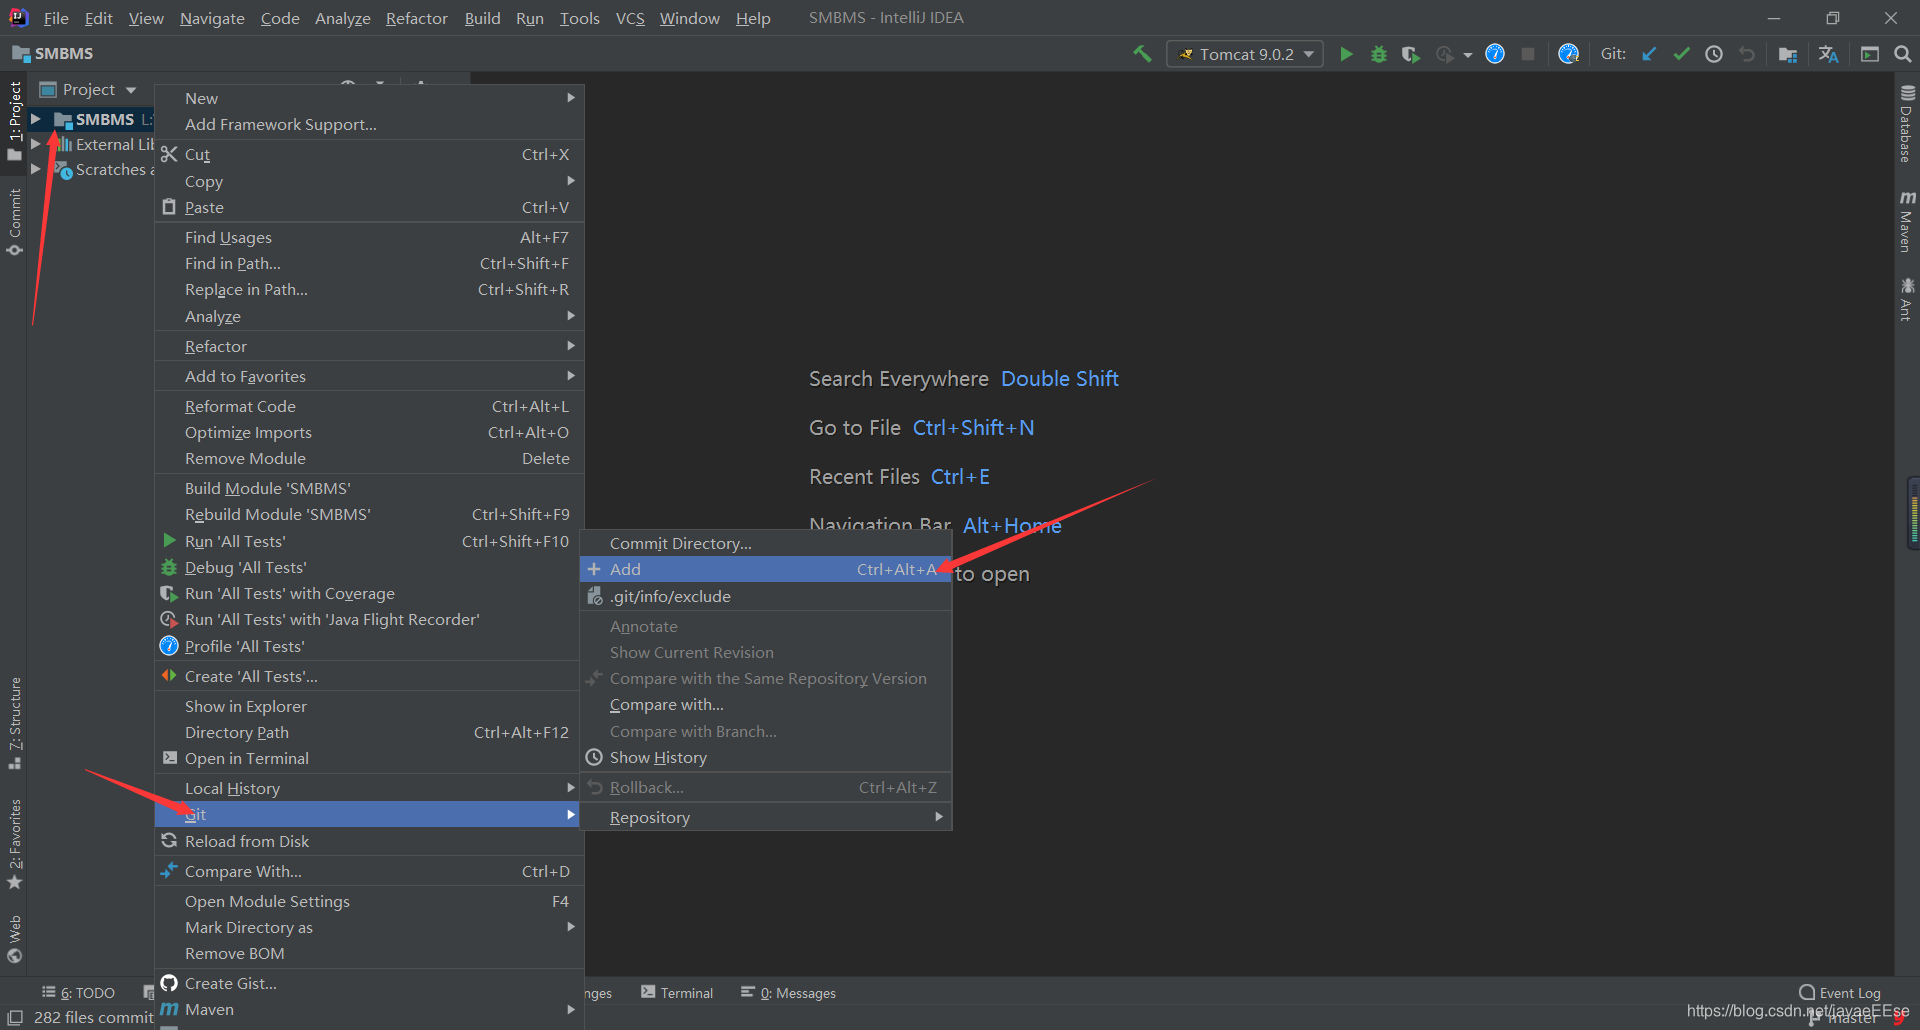Open the Favorites tool window tab
This screenshot has width=1920, height=1030.
pyautogui.click(x=15, y=844)
